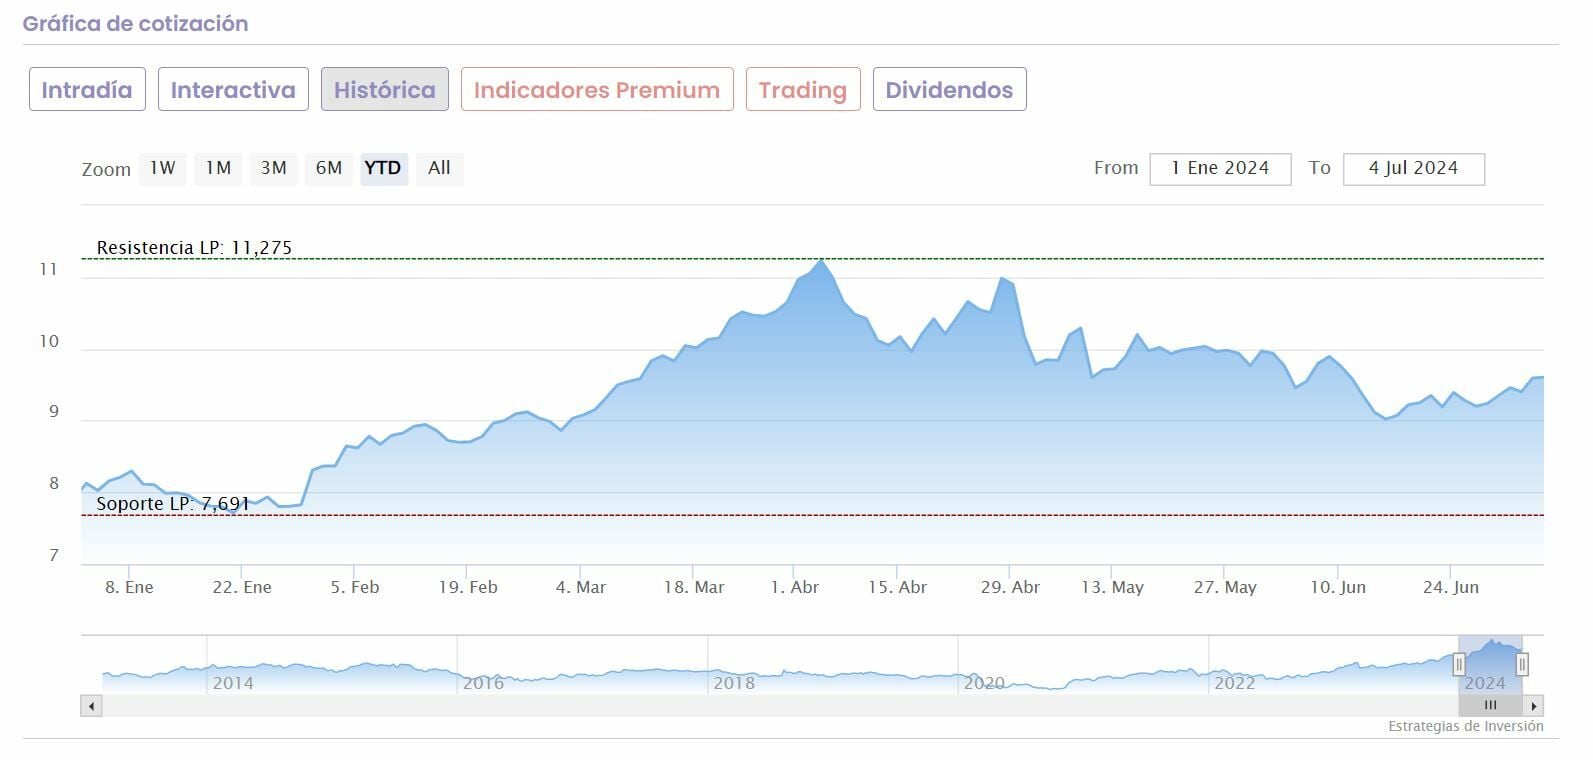
Task: Show the Dividendos tab
Action: pyautogui.click(x=949, y=90)
